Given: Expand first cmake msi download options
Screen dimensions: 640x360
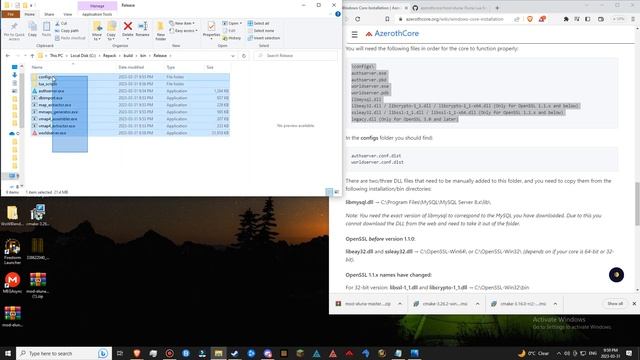Looking at the screenshot, I should click(478, 304).
